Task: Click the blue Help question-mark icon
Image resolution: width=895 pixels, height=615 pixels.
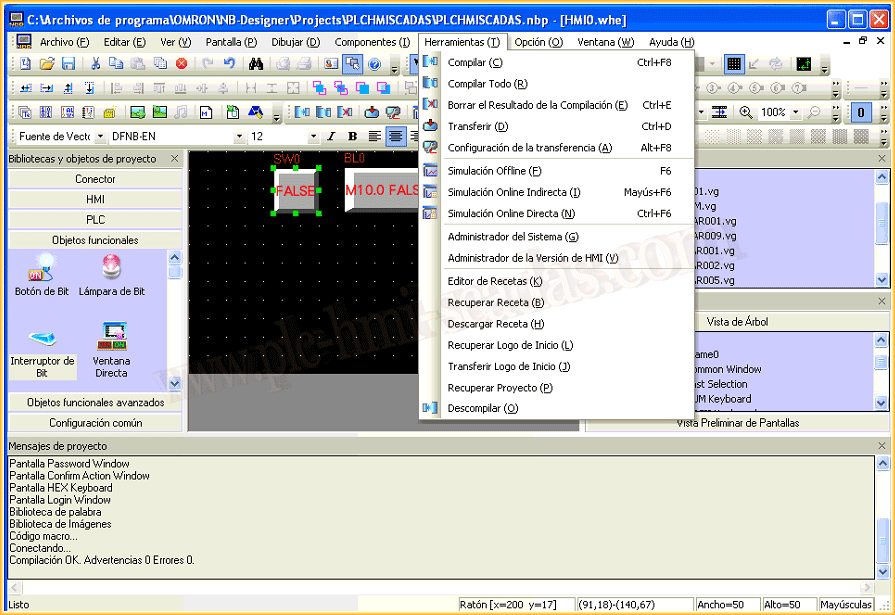Action: [374, 63]
